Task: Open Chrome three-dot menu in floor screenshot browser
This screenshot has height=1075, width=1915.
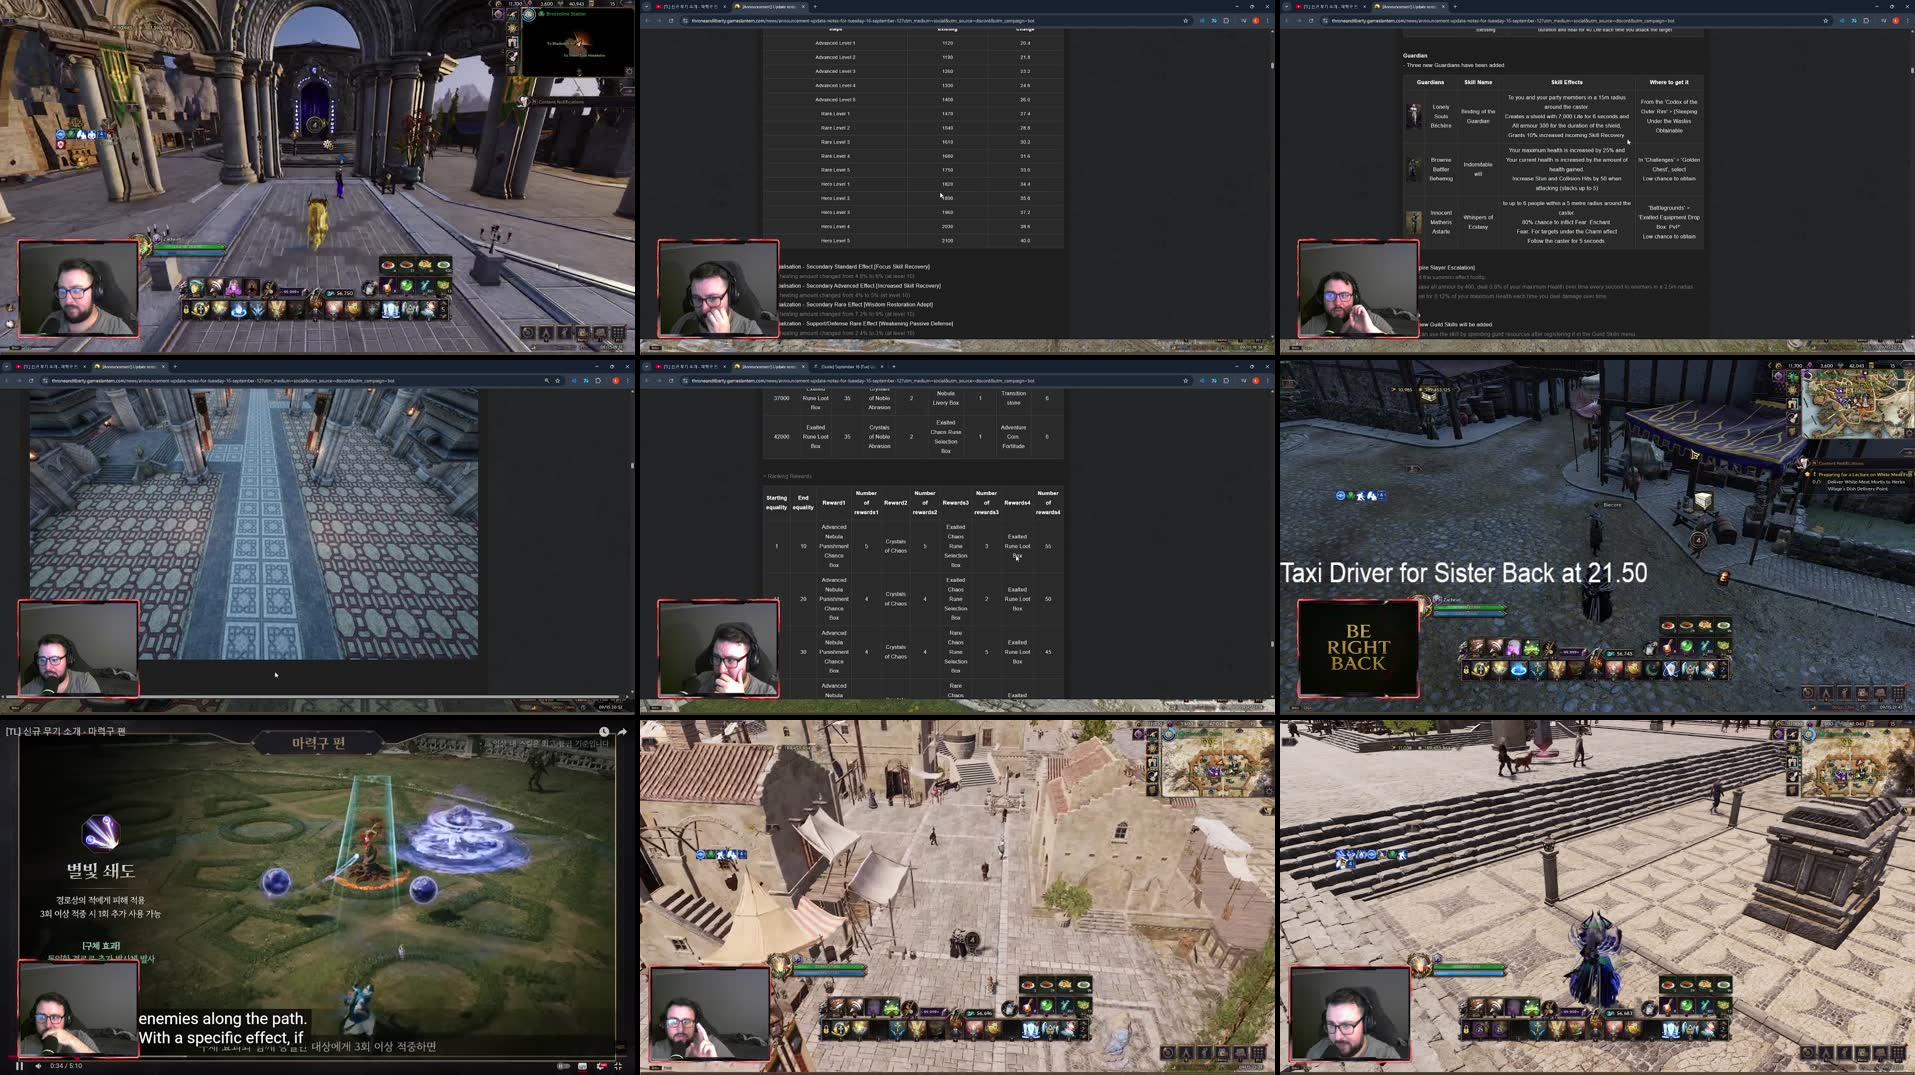Action: point(627,380)
